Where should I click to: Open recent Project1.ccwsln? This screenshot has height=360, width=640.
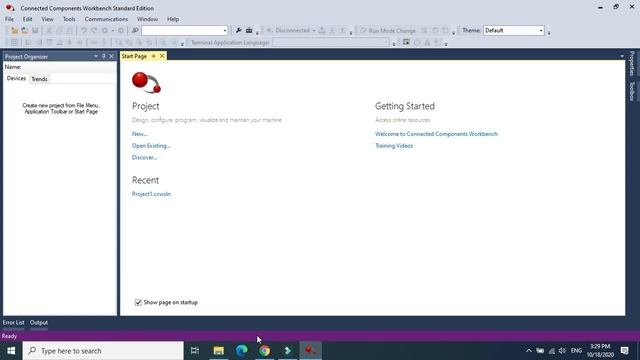click(x=151, y=194)
